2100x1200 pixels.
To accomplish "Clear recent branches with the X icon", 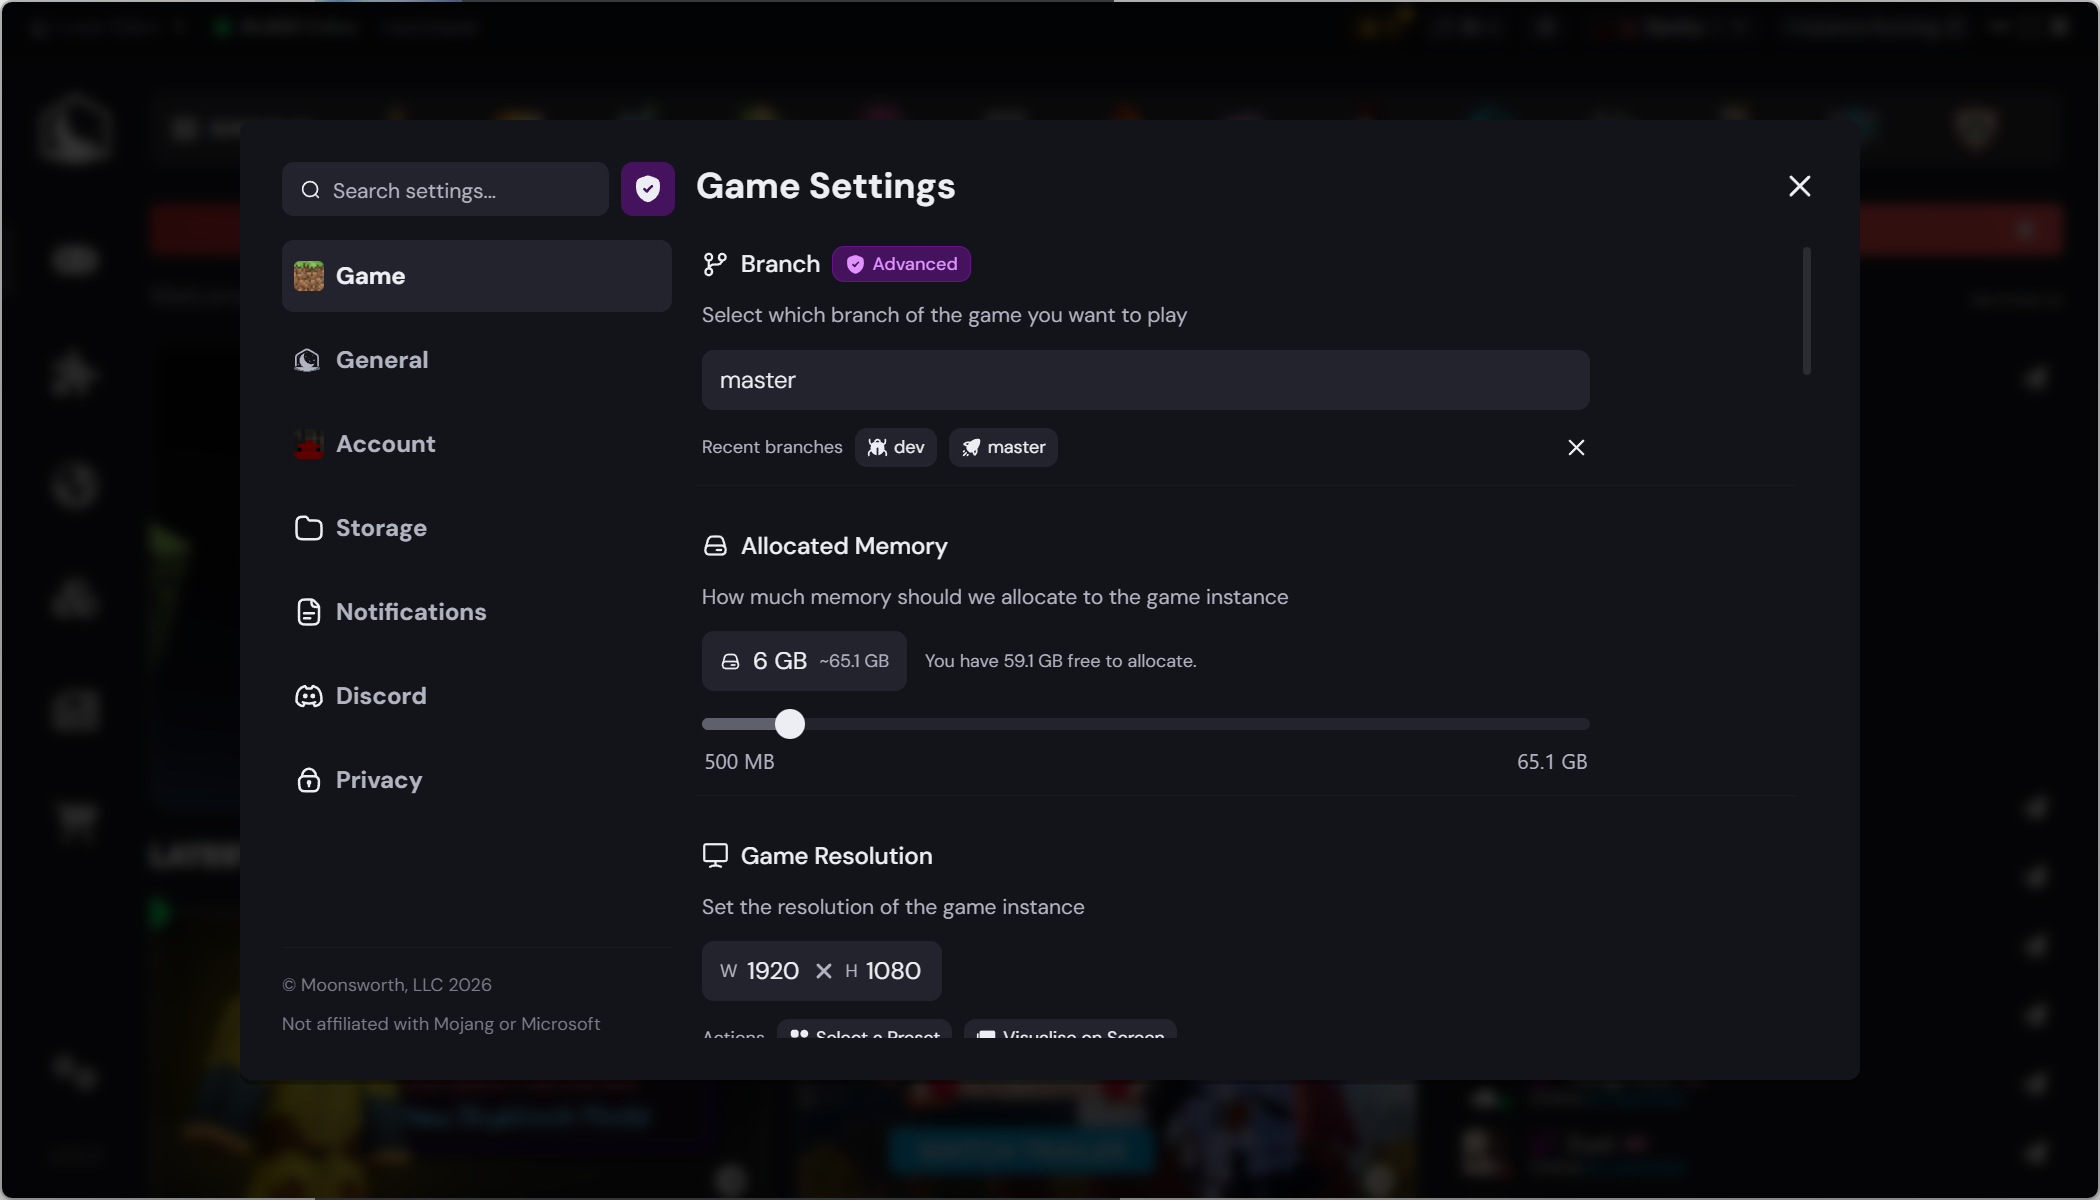I will [x=1576, y=447].
